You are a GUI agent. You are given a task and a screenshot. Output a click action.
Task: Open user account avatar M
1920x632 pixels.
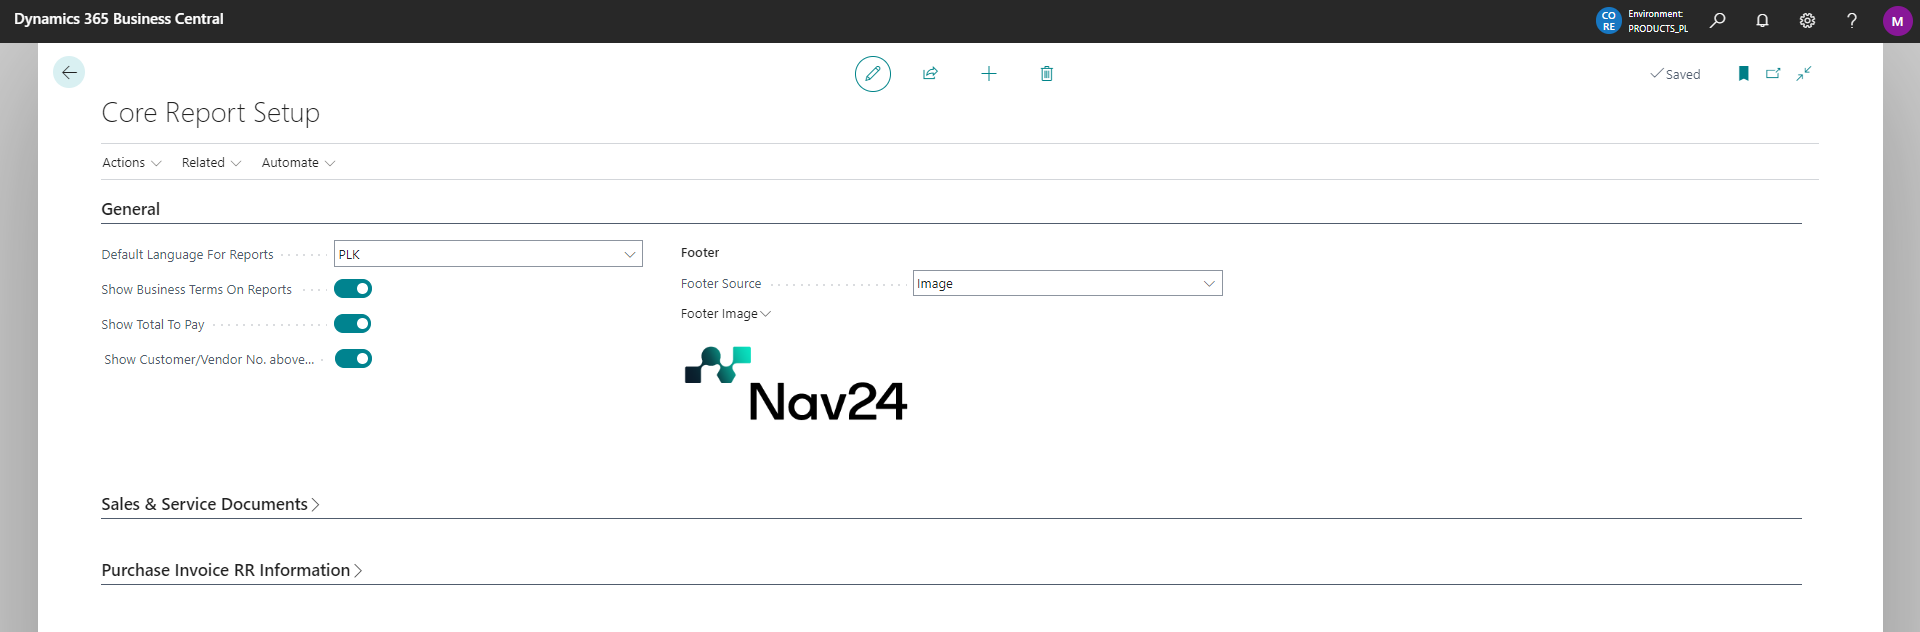click(x=1897, y=21)
